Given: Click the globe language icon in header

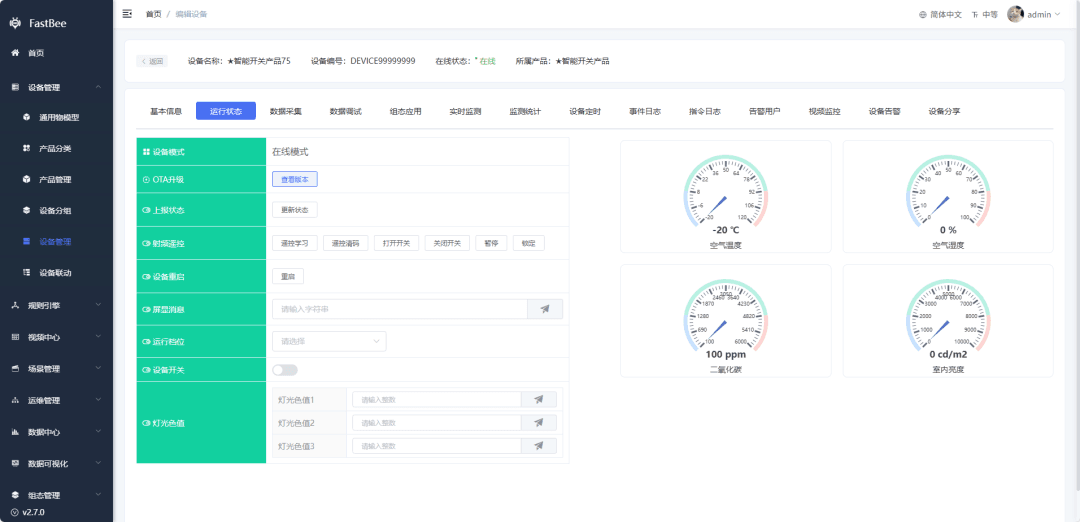Looking at the screenshot, I should pos(923,14).
